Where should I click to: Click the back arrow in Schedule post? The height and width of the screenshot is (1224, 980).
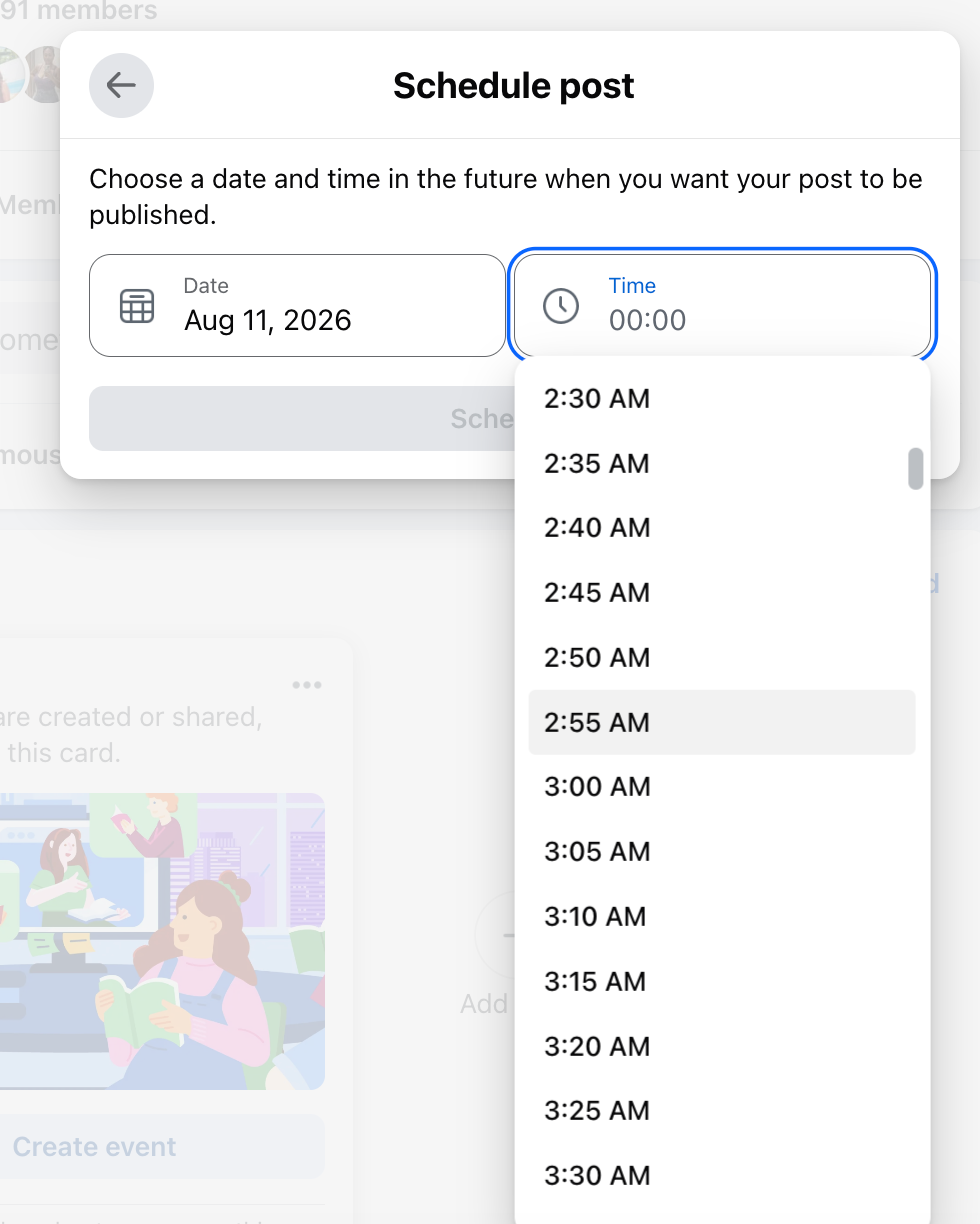(121, 85)
